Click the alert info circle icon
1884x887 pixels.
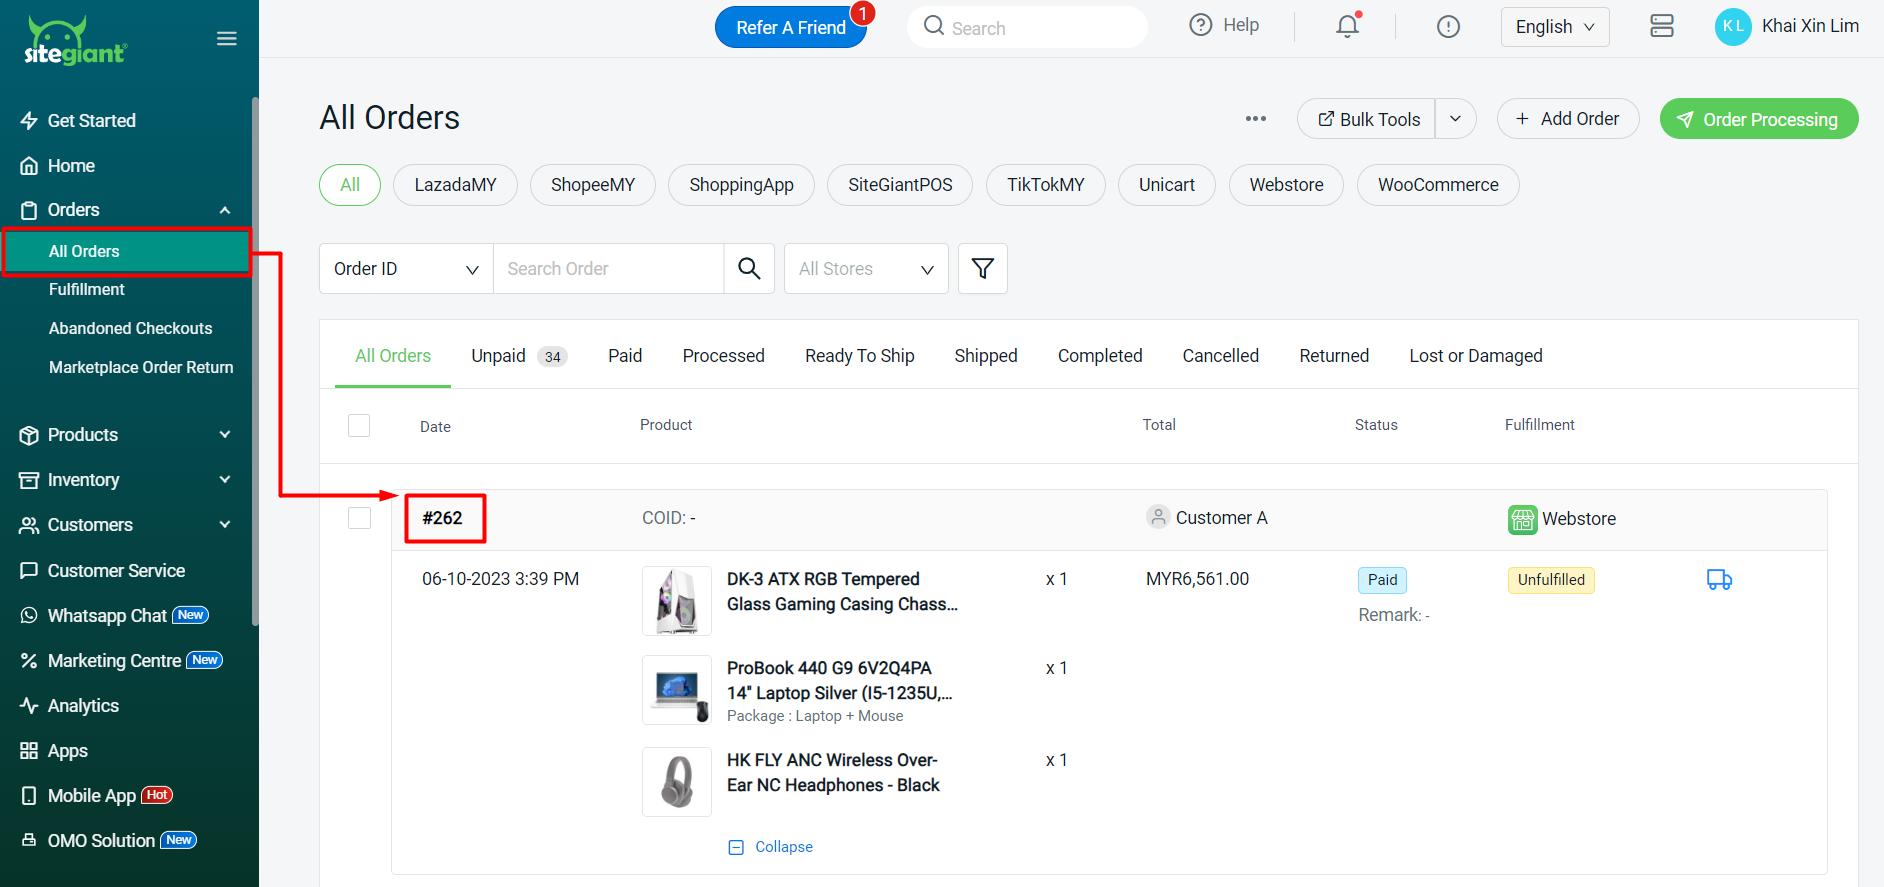[1448, 27]
